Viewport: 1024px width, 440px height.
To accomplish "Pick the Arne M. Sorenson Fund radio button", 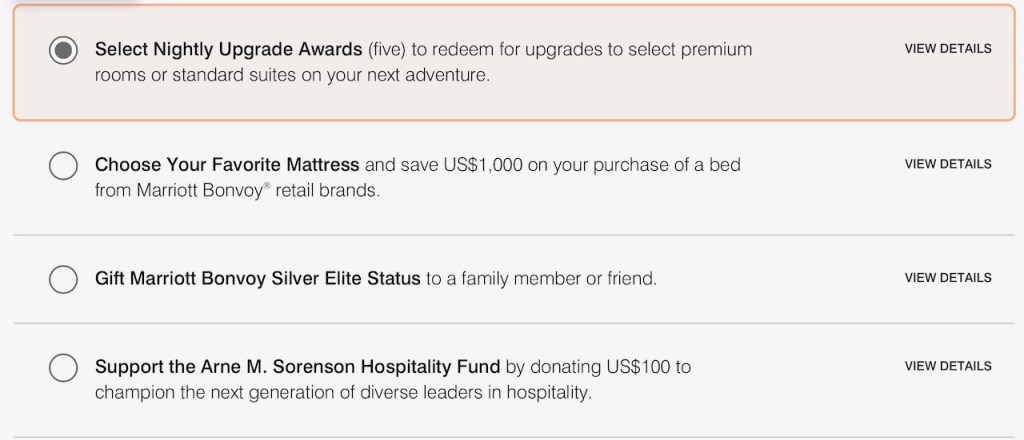I will pyautogui.click(x=63, y=367).
